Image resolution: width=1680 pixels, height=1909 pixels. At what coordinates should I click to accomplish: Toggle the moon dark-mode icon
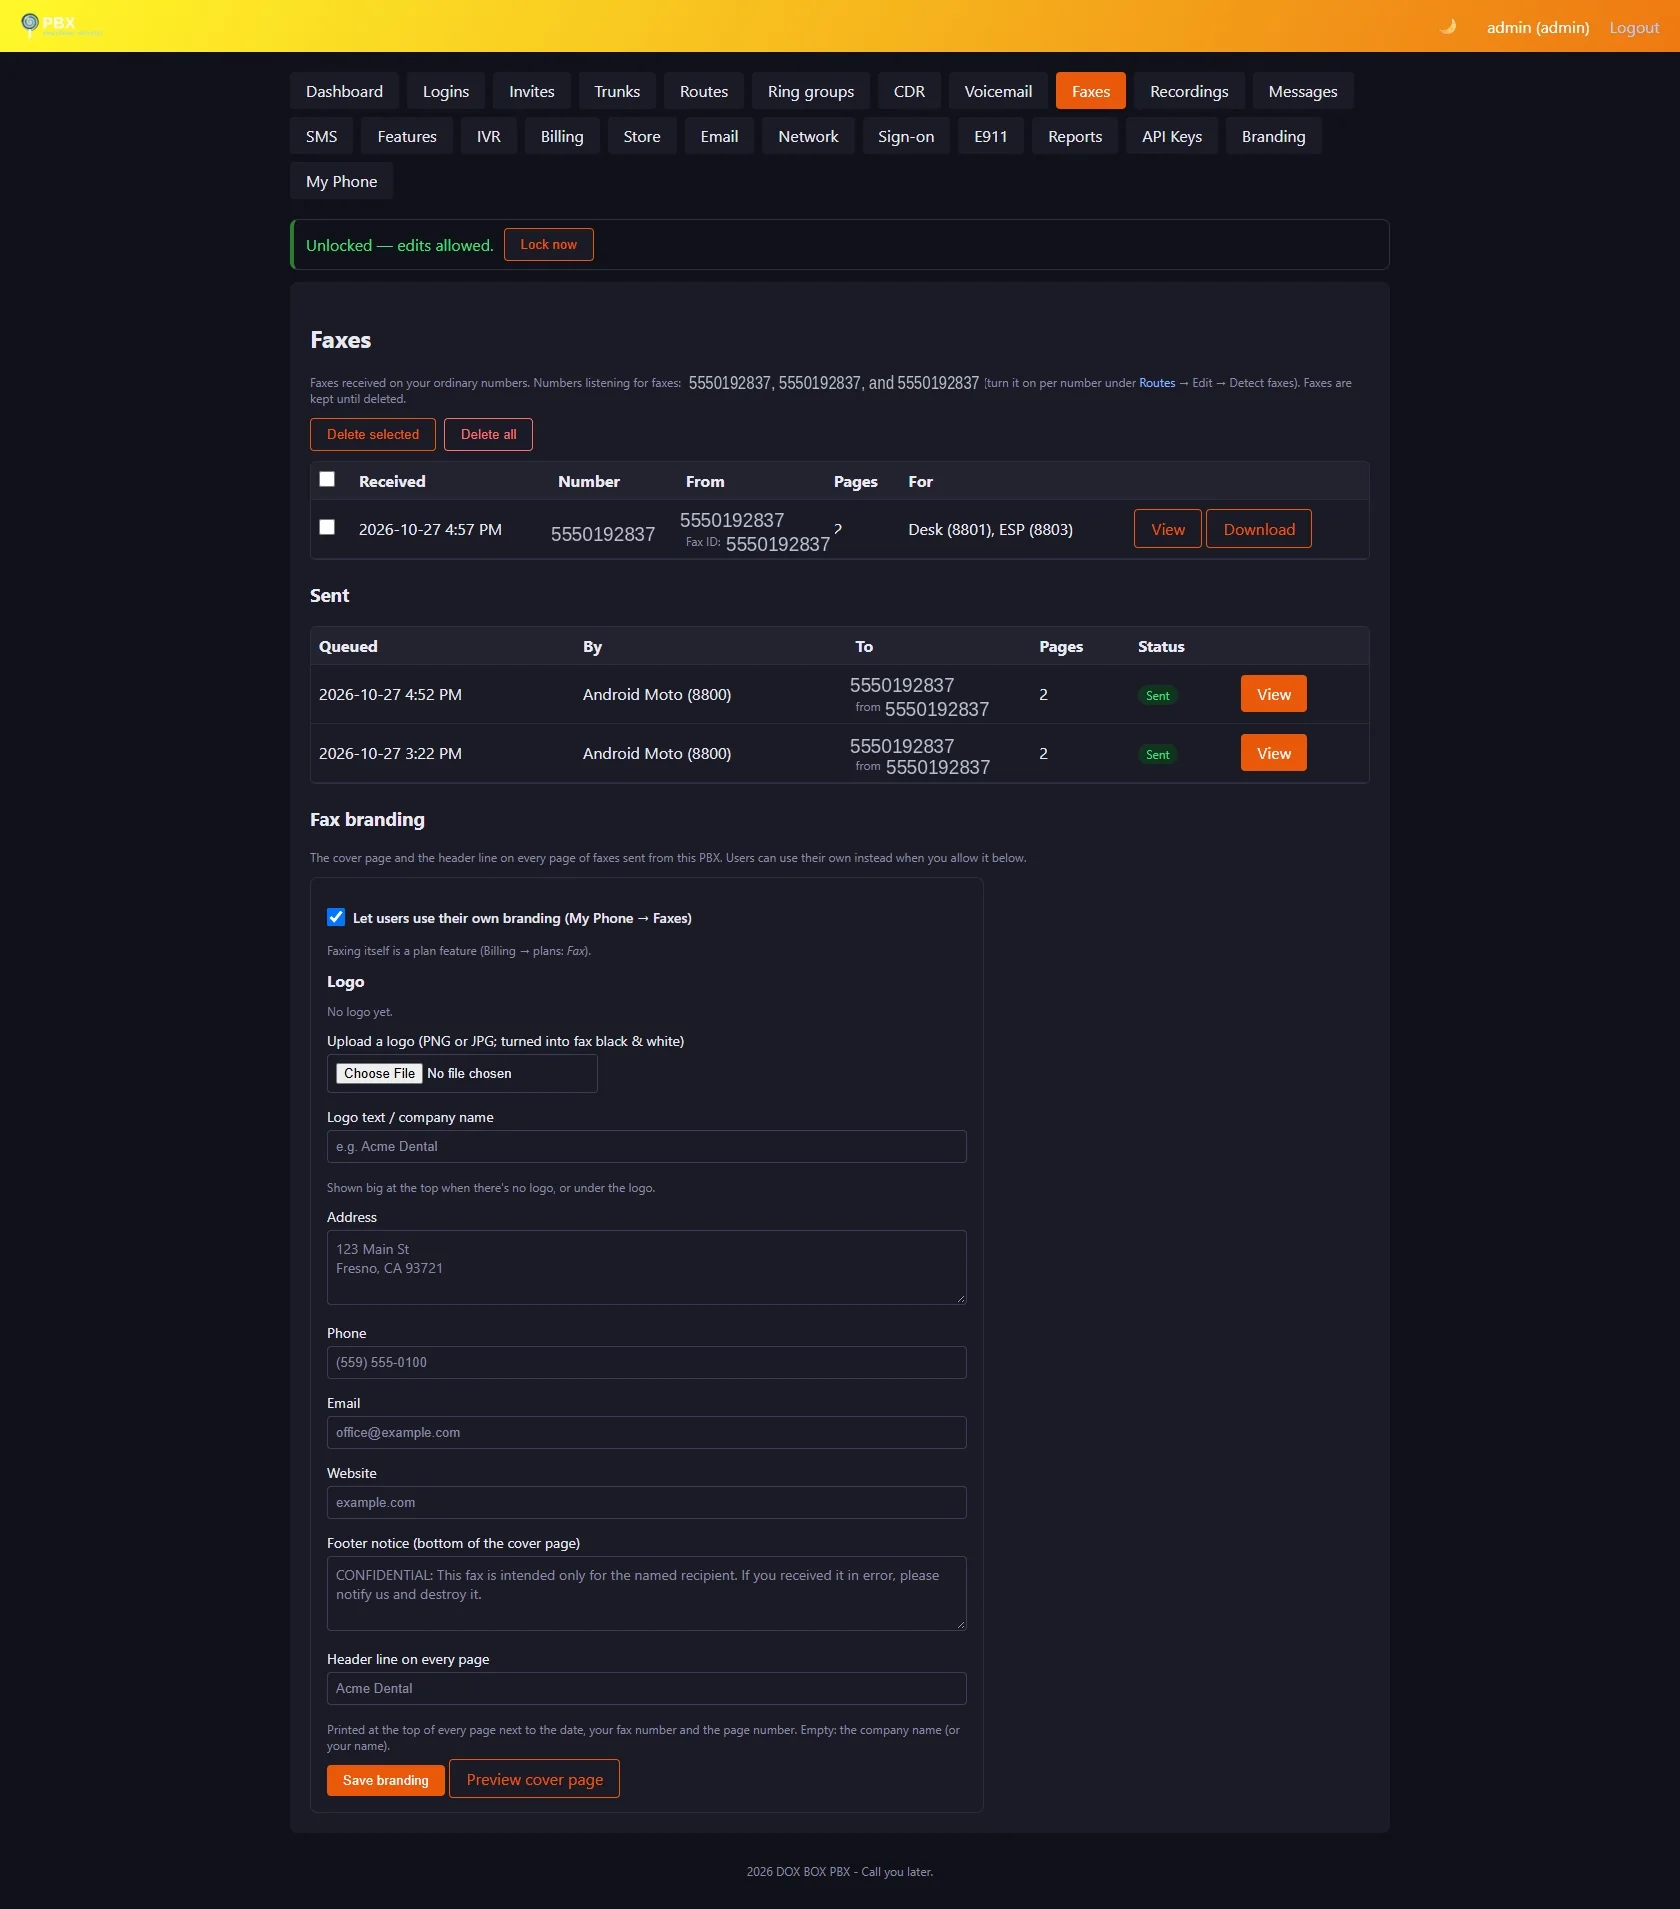pyautogui.click(x=1447, y=27)
